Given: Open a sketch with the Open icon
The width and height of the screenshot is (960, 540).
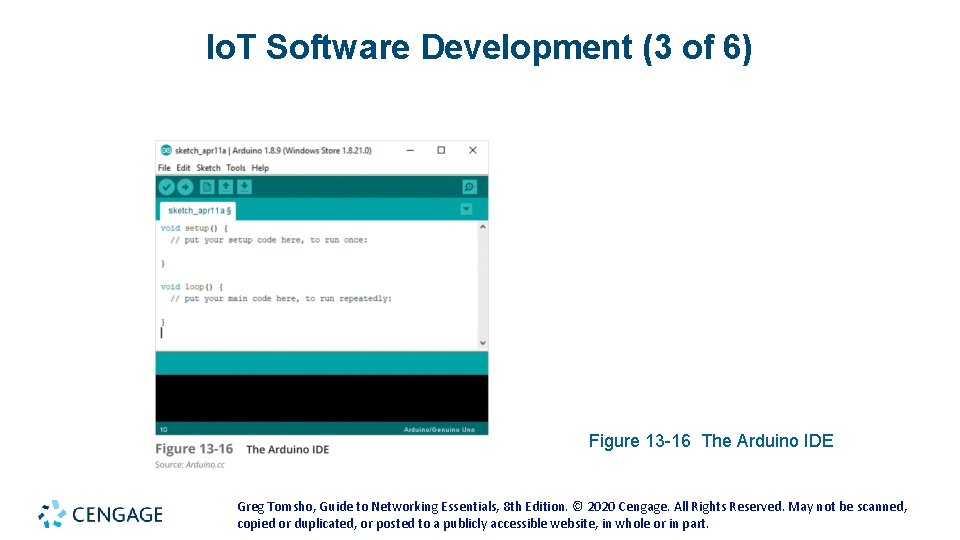Looking at the screenshot, I should (x=225, y=187).
